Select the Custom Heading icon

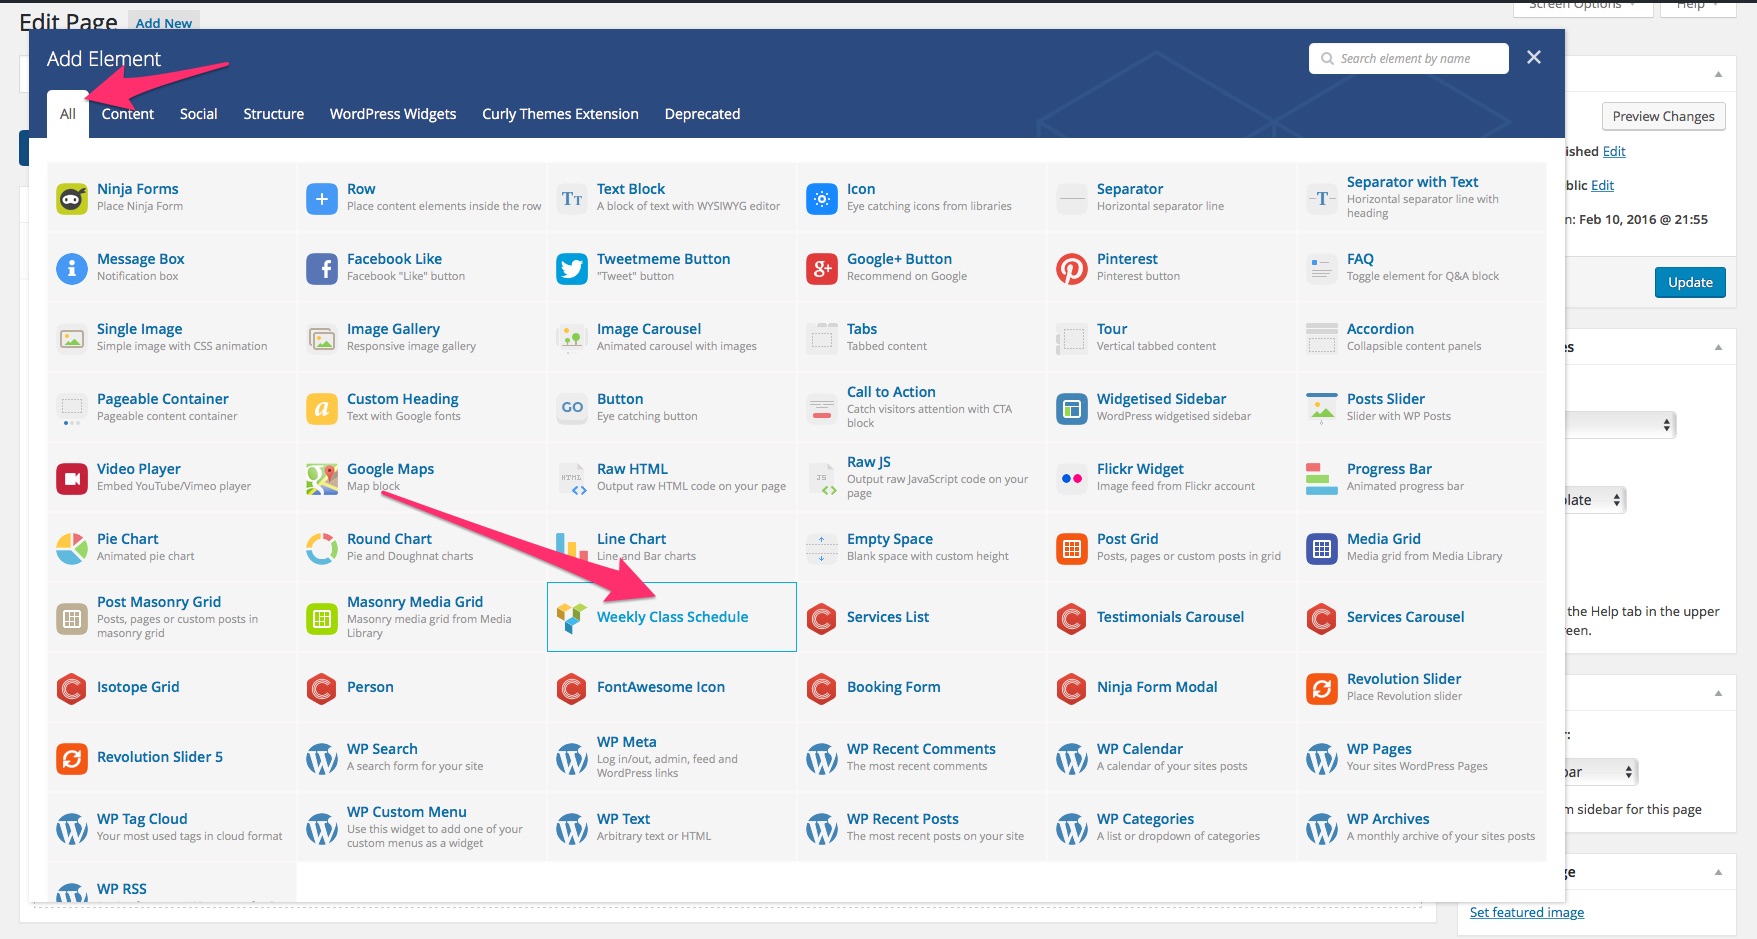click(x=322, y=409)
